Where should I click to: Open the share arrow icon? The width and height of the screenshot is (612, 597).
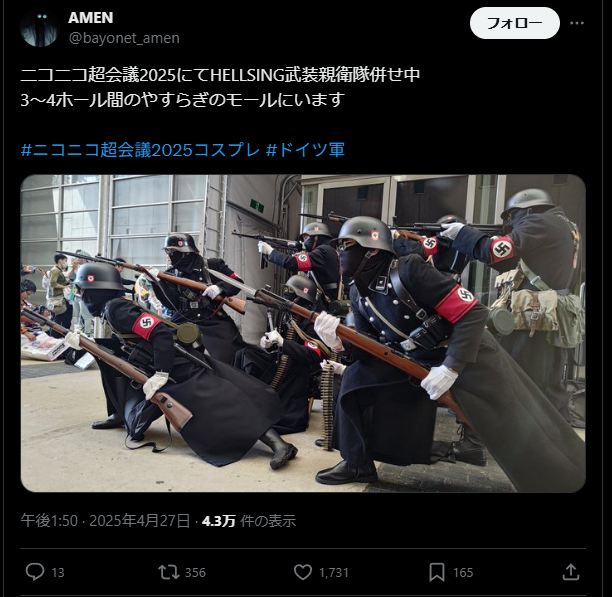point(571,572)
